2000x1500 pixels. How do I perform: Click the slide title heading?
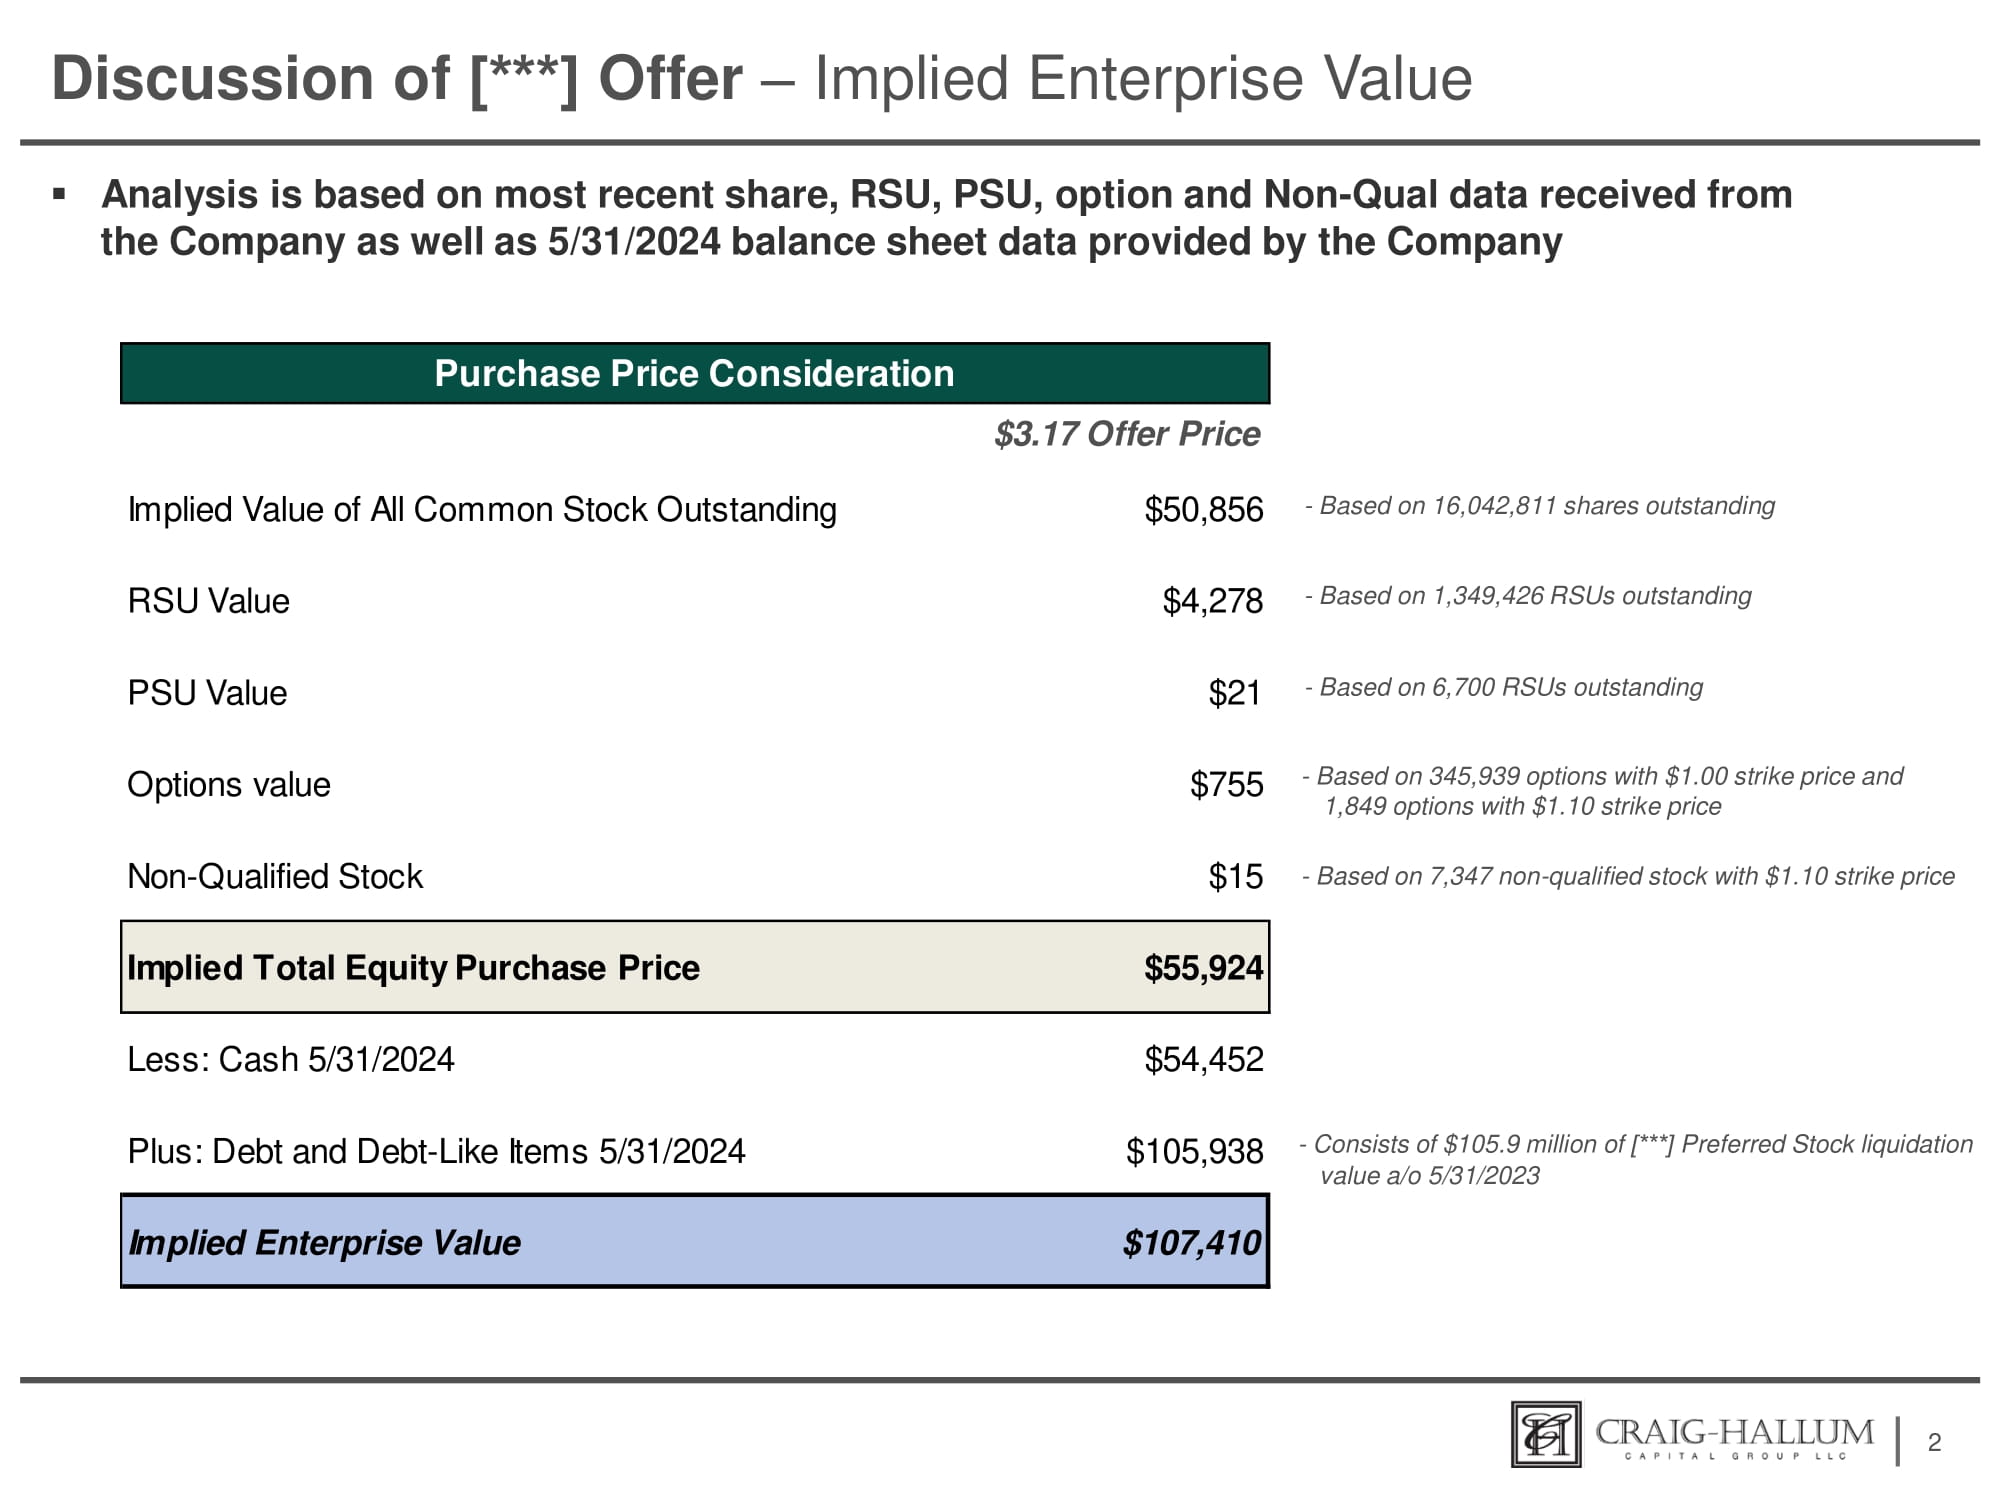(761, 79)
